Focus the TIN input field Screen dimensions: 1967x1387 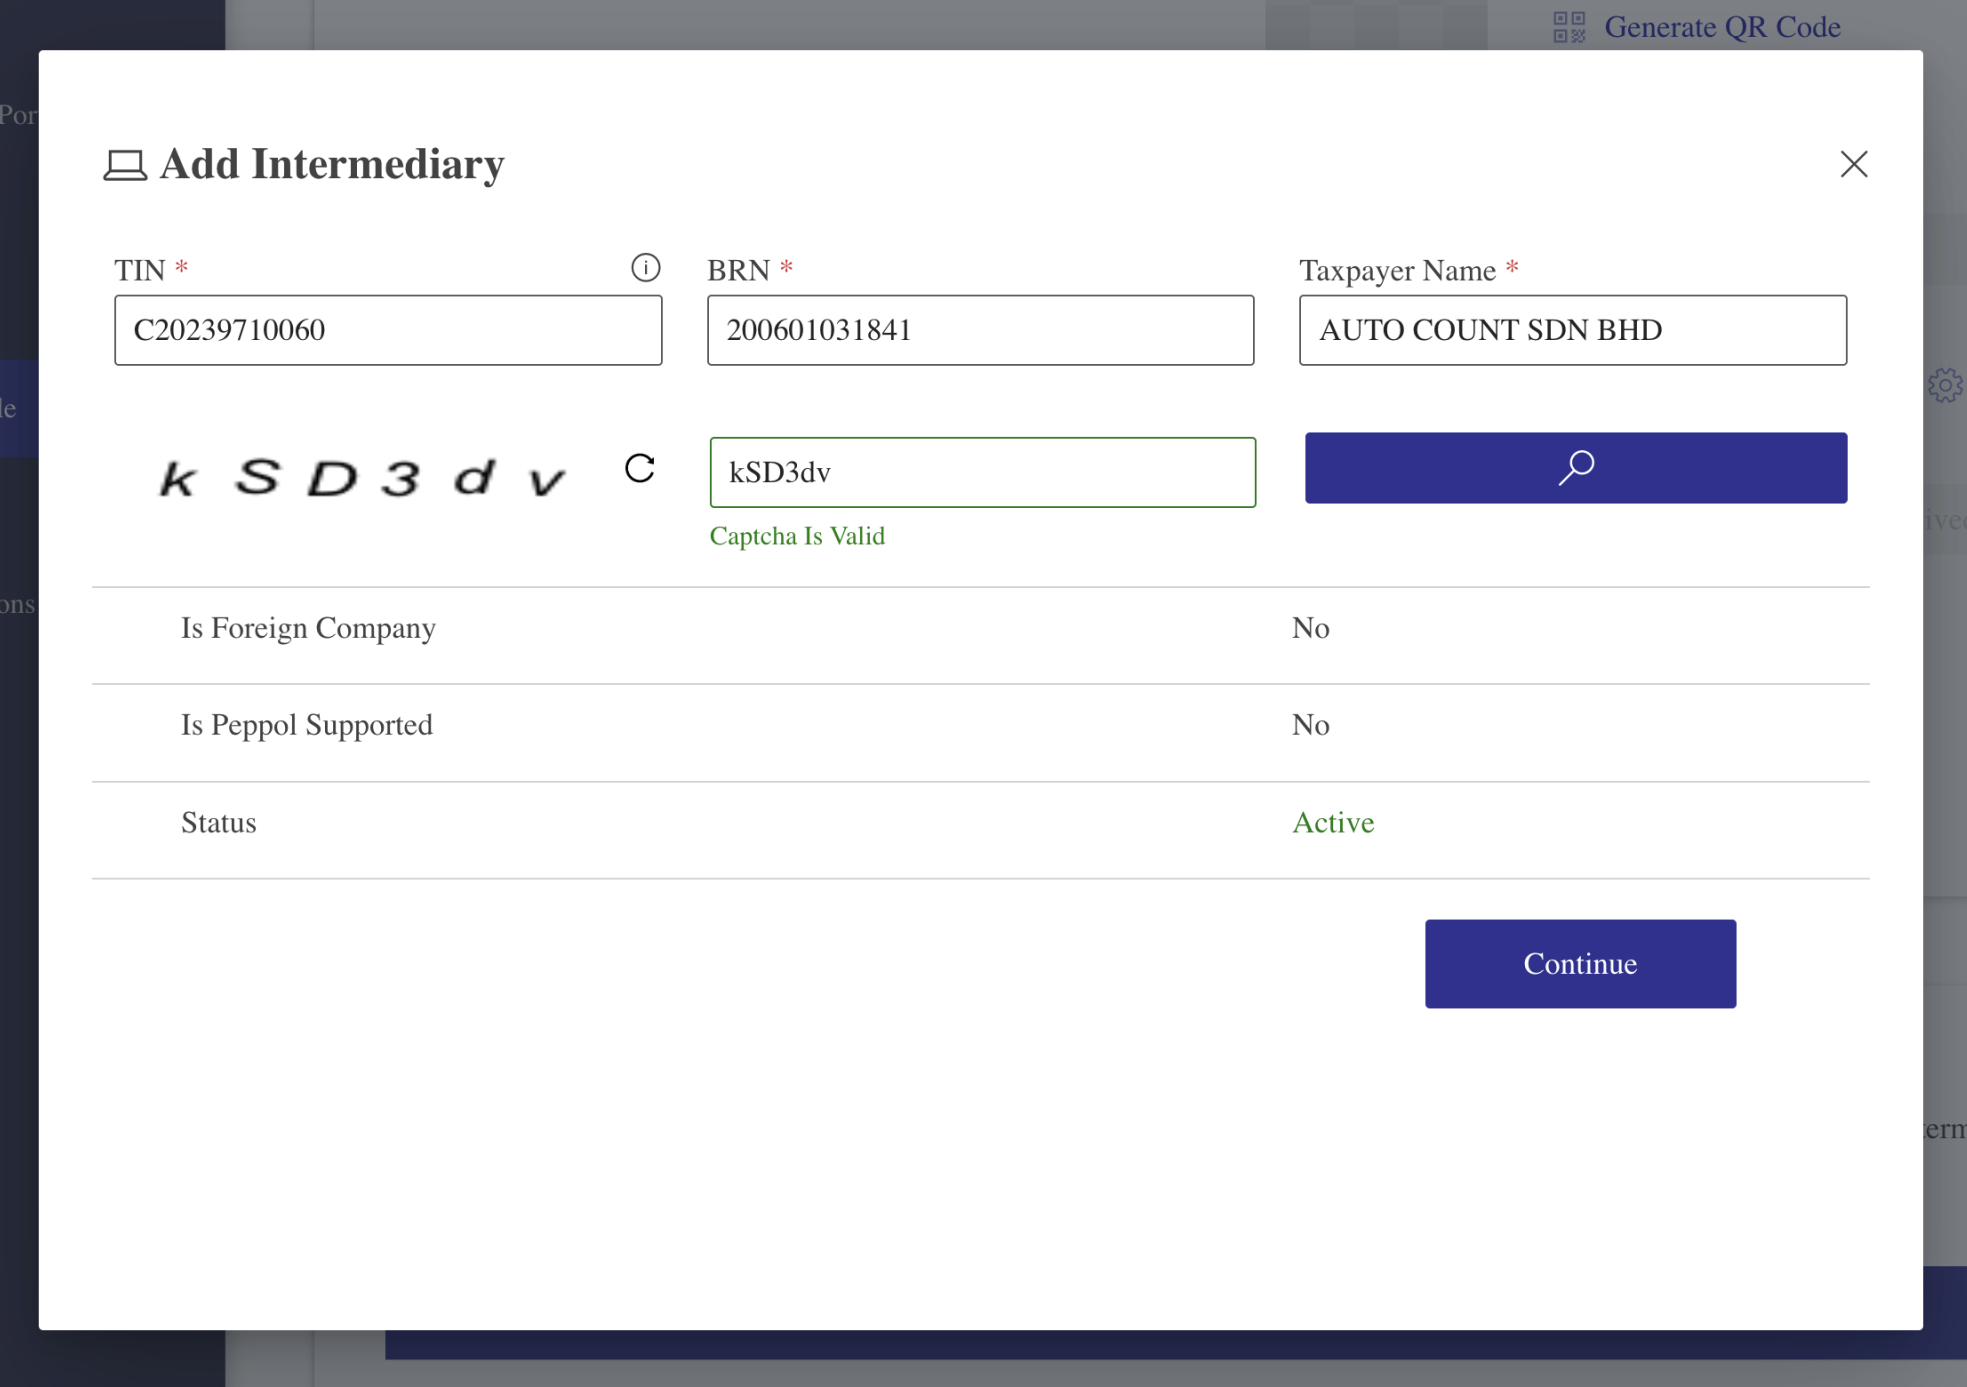pos(388,330)
